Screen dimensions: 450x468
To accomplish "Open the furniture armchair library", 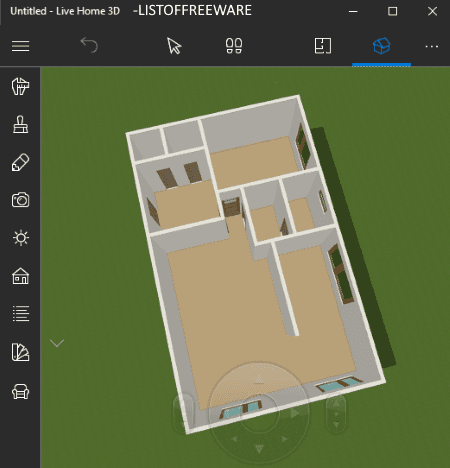I will tap(20, 391).
